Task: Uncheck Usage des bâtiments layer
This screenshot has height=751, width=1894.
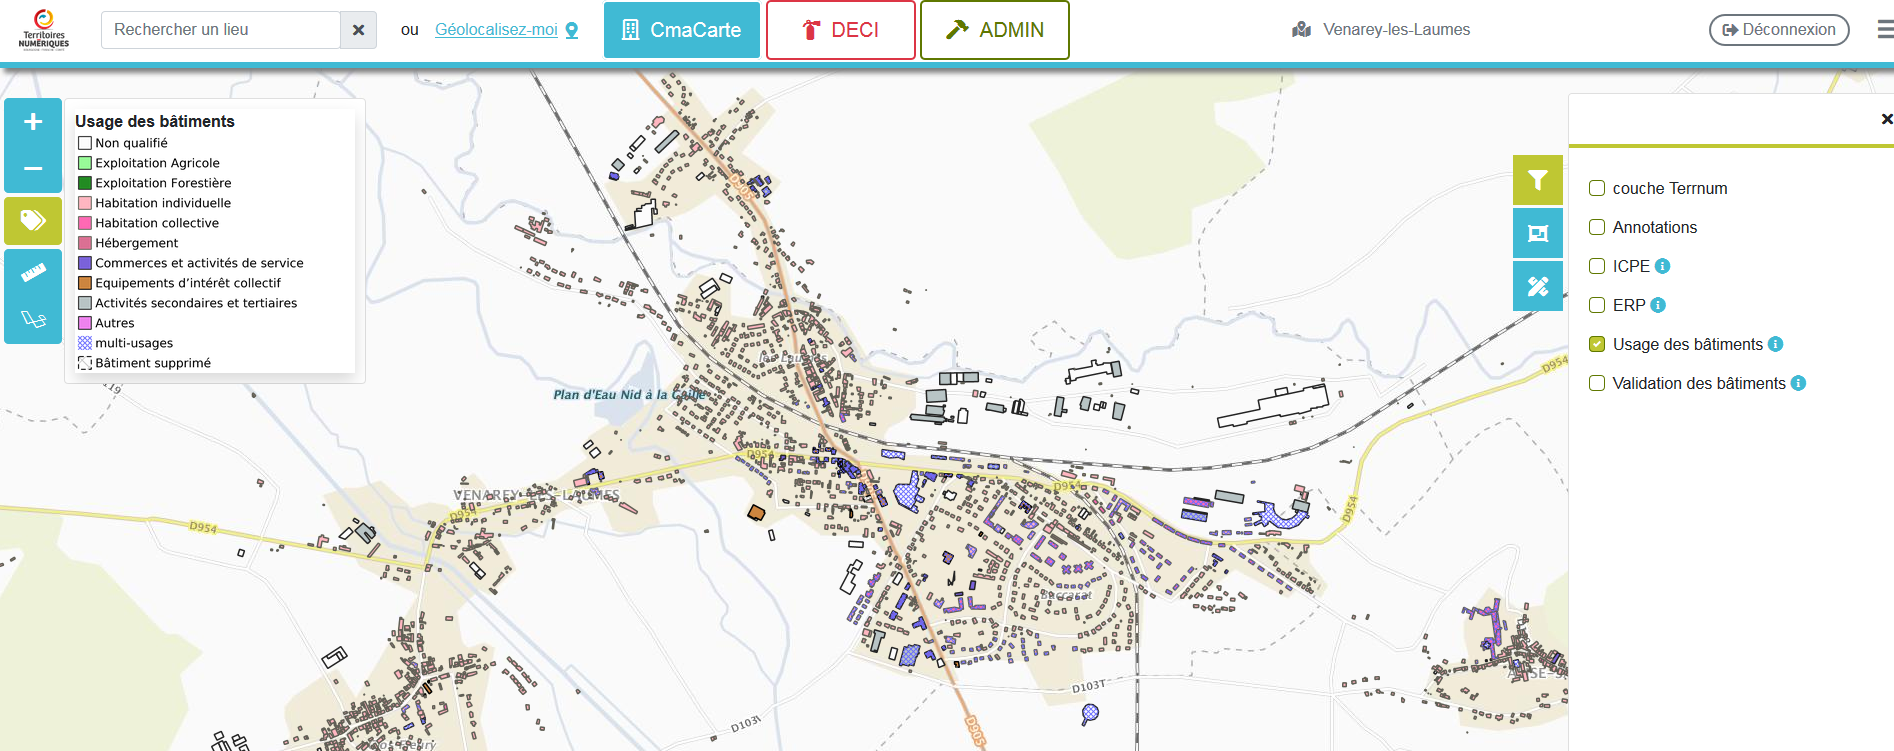Action: 1597,344
